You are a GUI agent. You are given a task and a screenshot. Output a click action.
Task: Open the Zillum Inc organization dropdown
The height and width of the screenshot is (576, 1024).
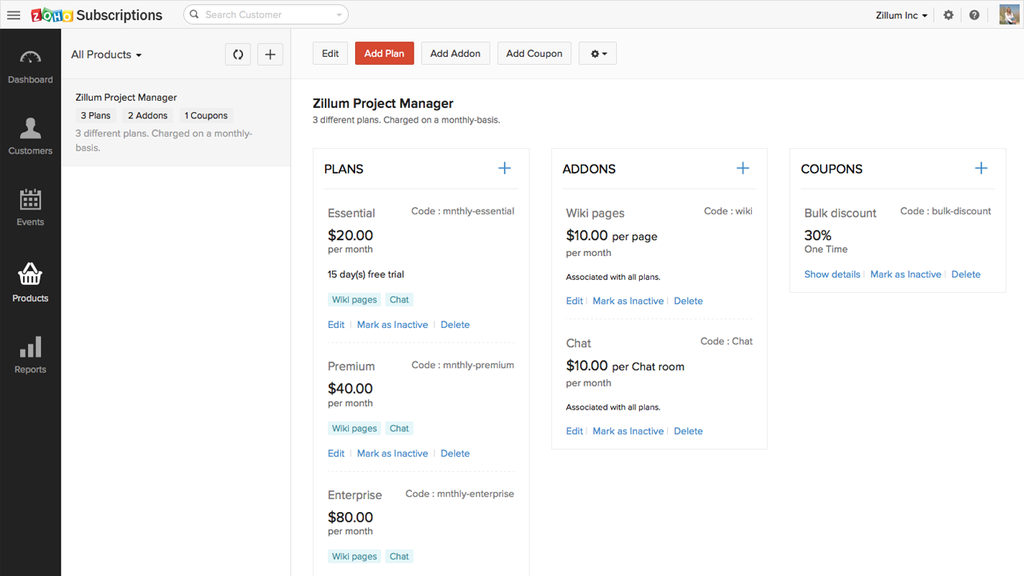[901, 15]
